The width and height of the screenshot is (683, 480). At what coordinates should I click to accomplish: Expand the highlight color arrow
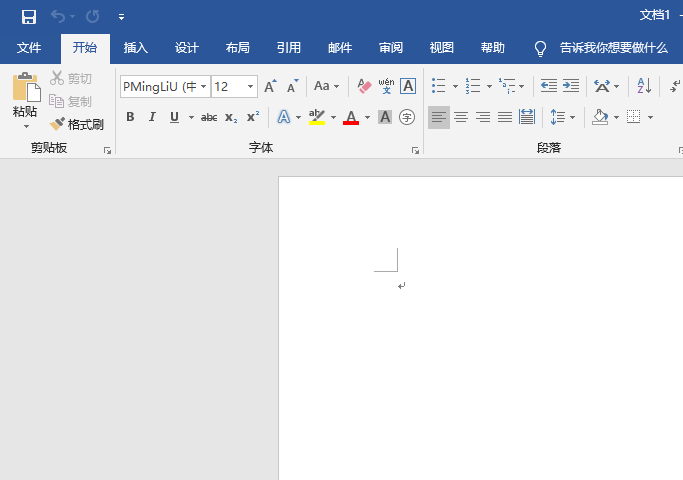coord(333,117)
